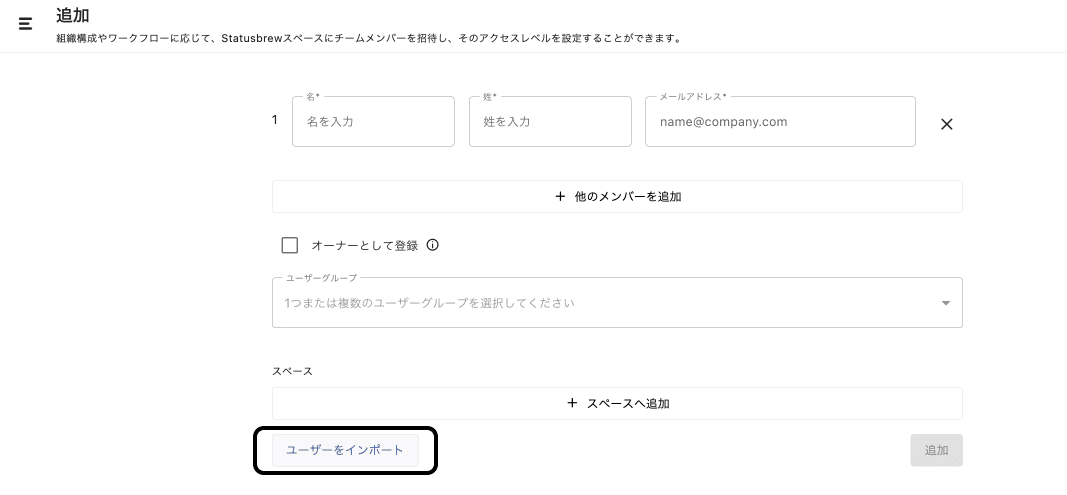Click the plus icon in 他のメンバーを追加
The height and width of the screenshot is (495, 1067).
(560, 196)
